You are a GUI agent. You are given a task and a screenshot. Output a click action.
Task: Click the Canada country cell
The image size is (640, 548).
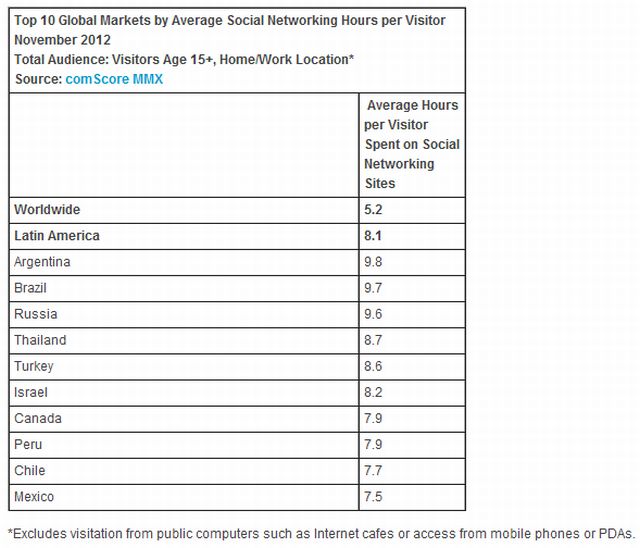(37, 418)
